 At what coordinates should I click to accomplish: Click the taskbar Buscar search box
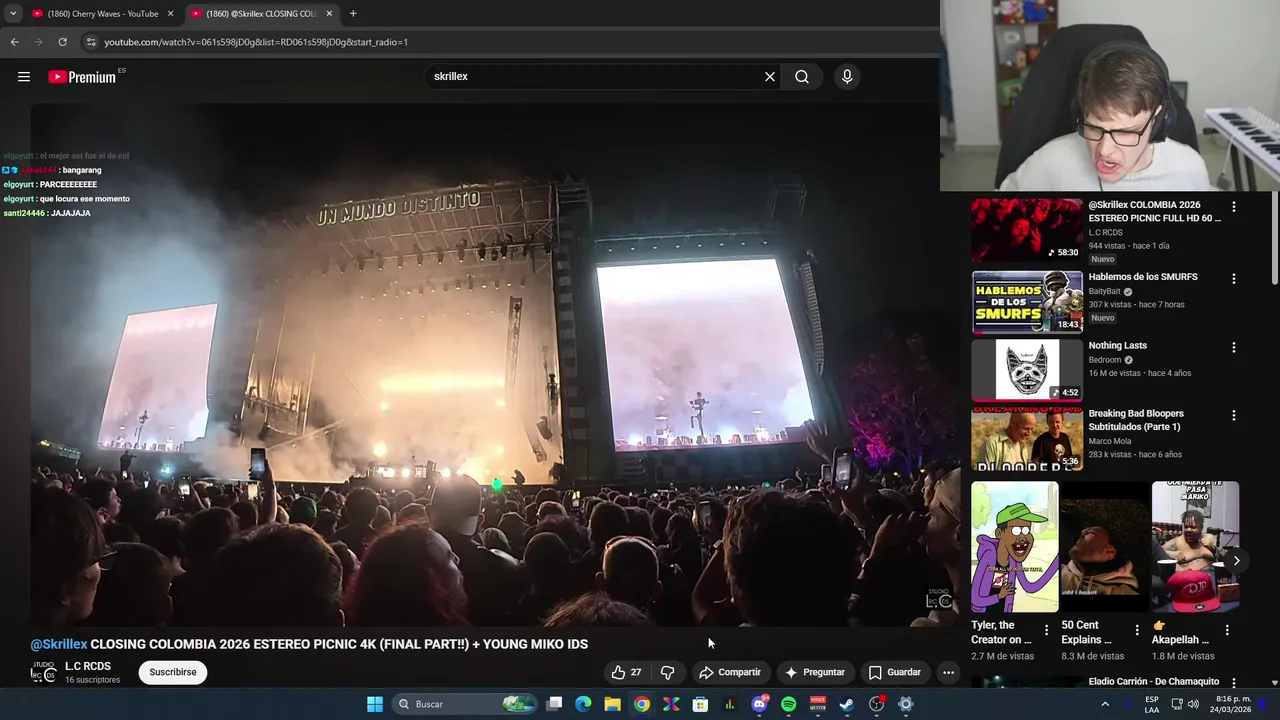[466, 704]
